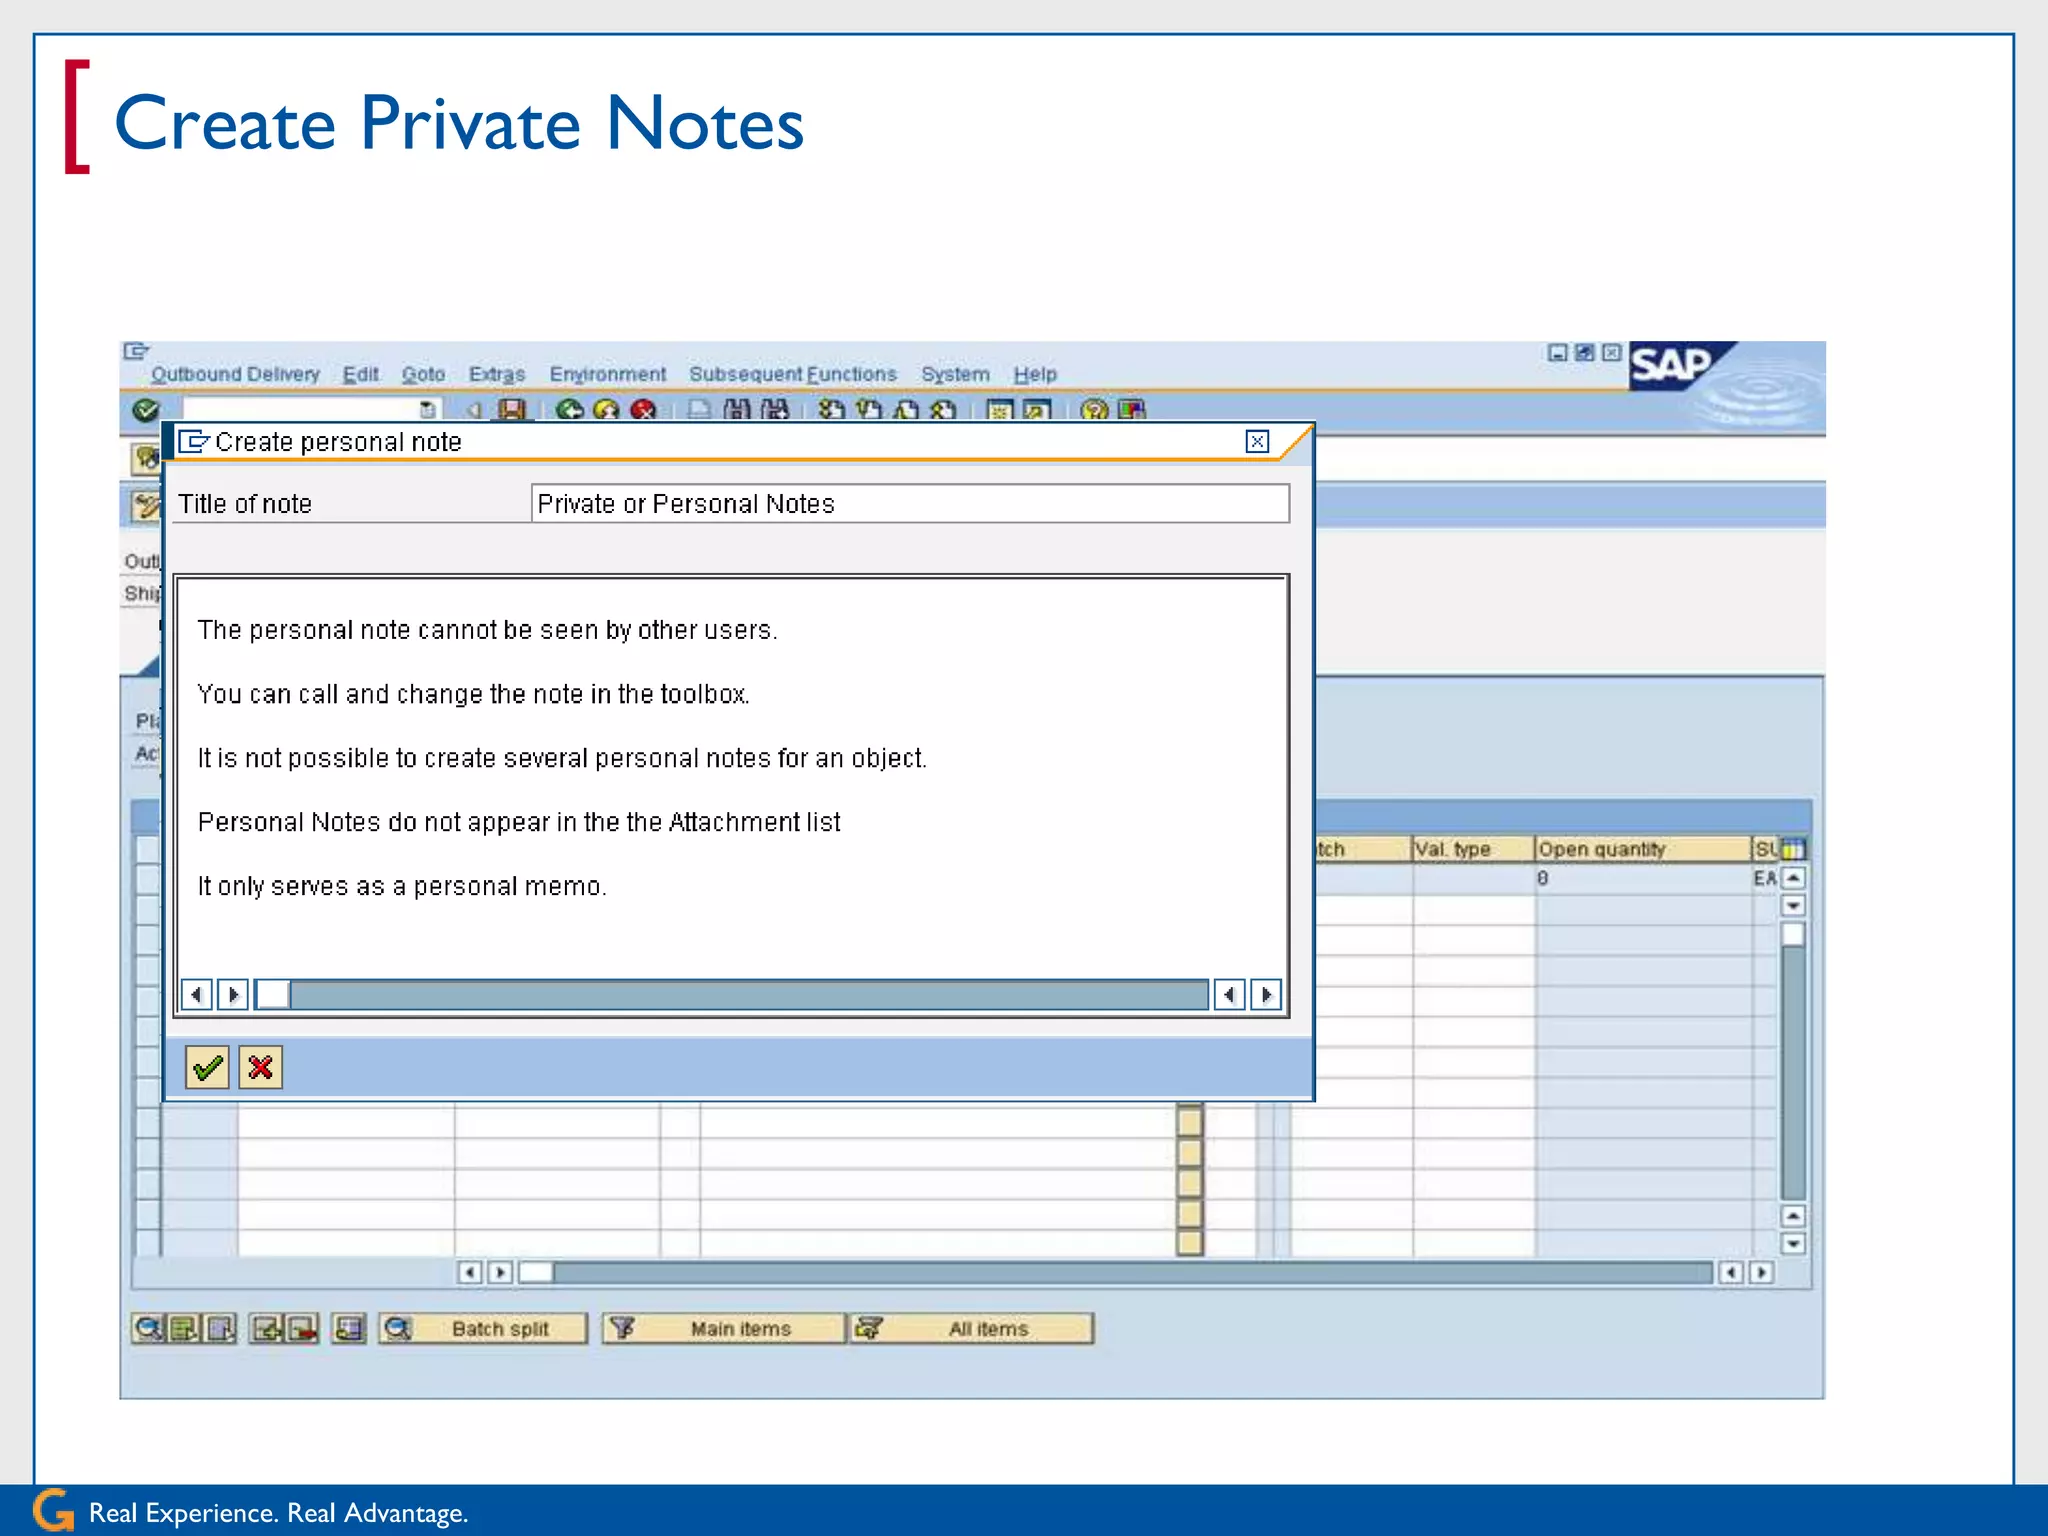Open the Environment menu
The height and width of the screenshot is (1536, 2048).
(x=607, y=374)
